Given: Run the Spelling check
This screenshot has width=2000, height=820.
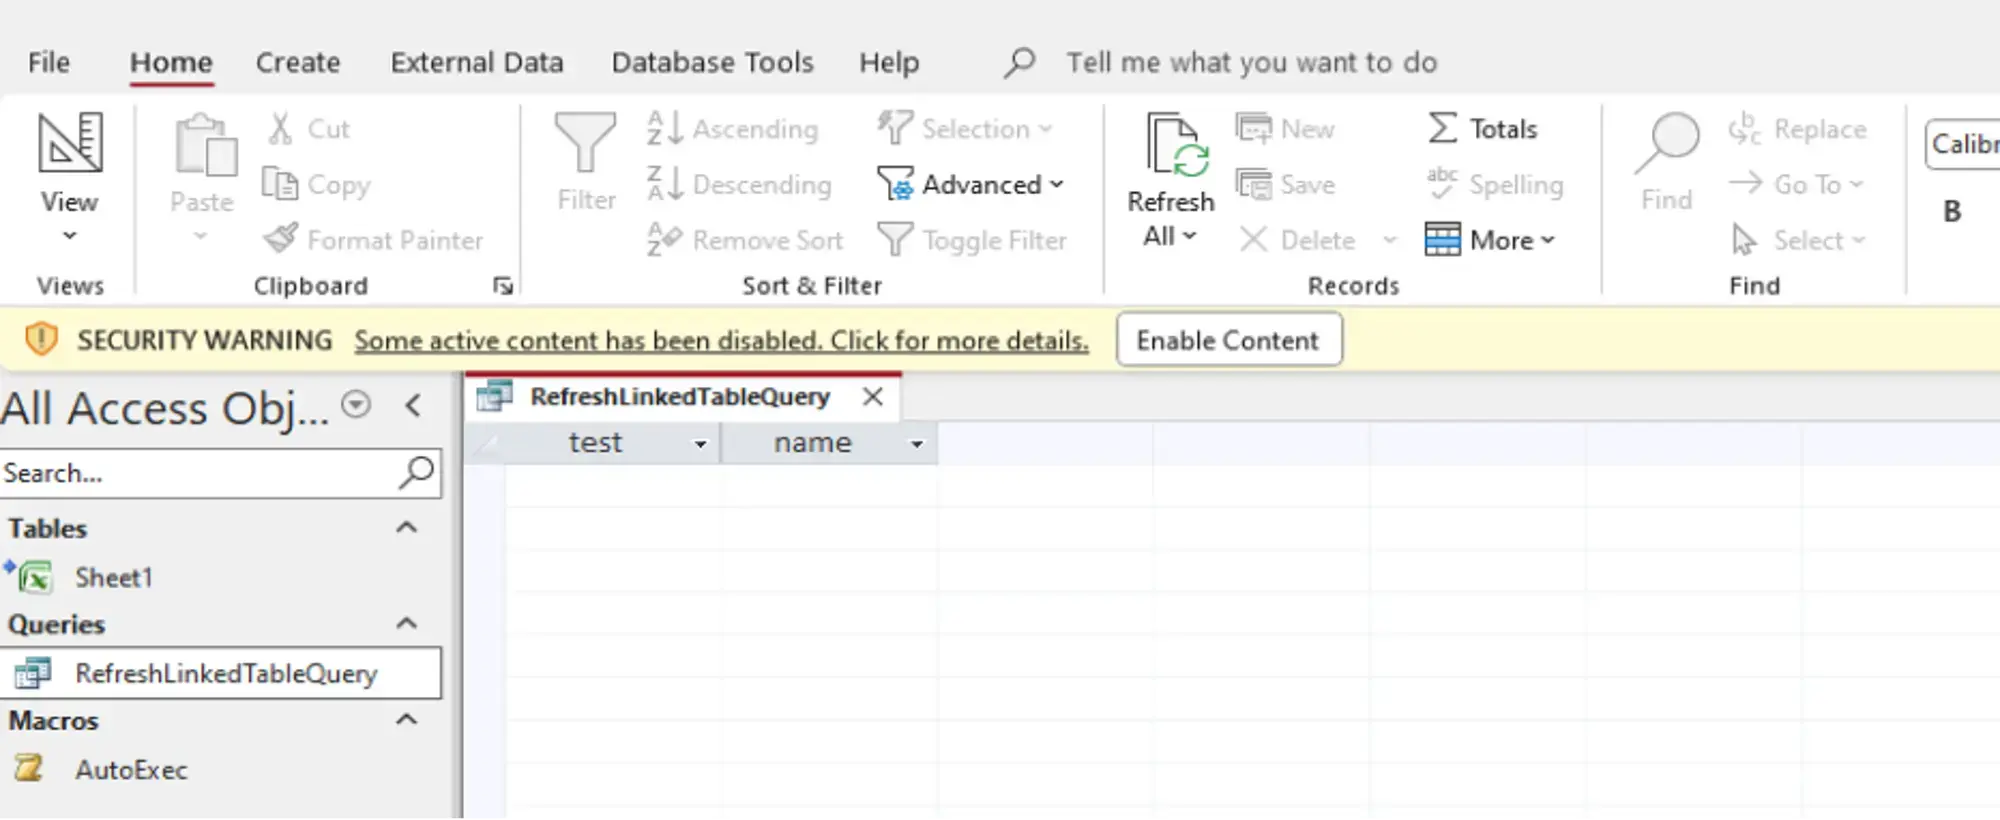Looking at the screenshot, I should click(x=1495, y=185).
